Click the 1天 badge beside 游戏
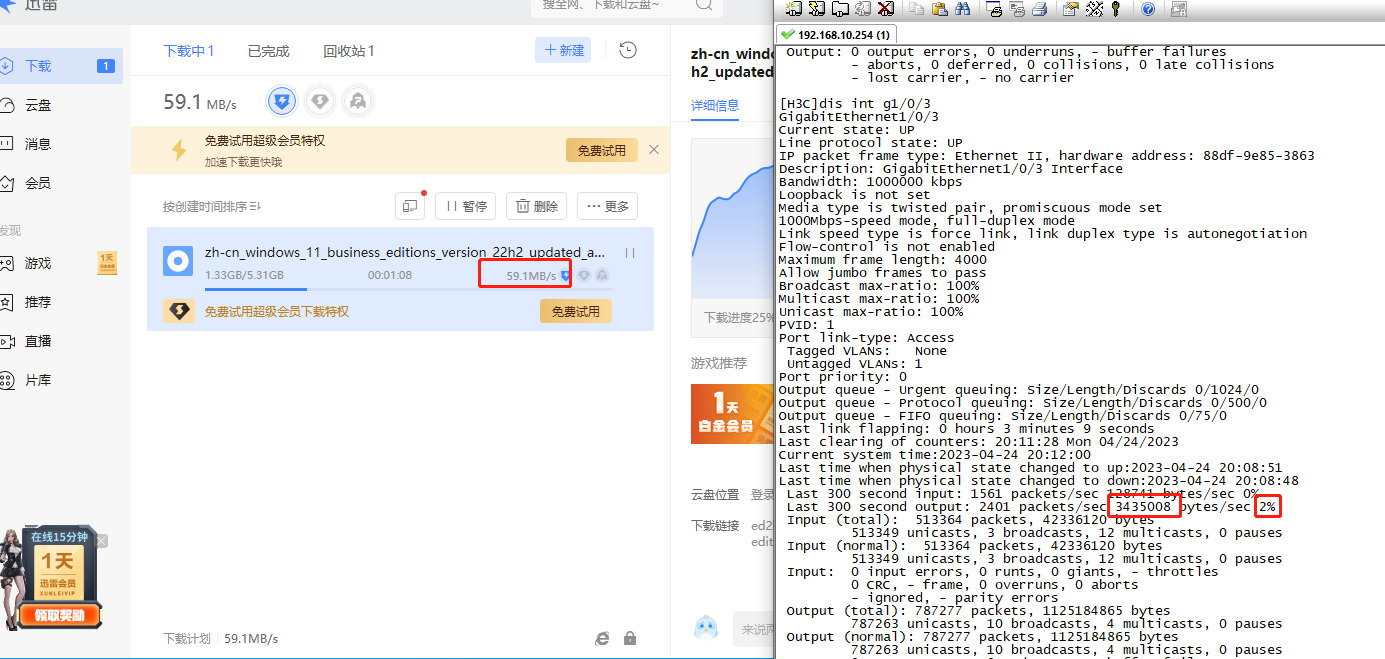This screenshot has width=1385, height=659. point(107,263)
